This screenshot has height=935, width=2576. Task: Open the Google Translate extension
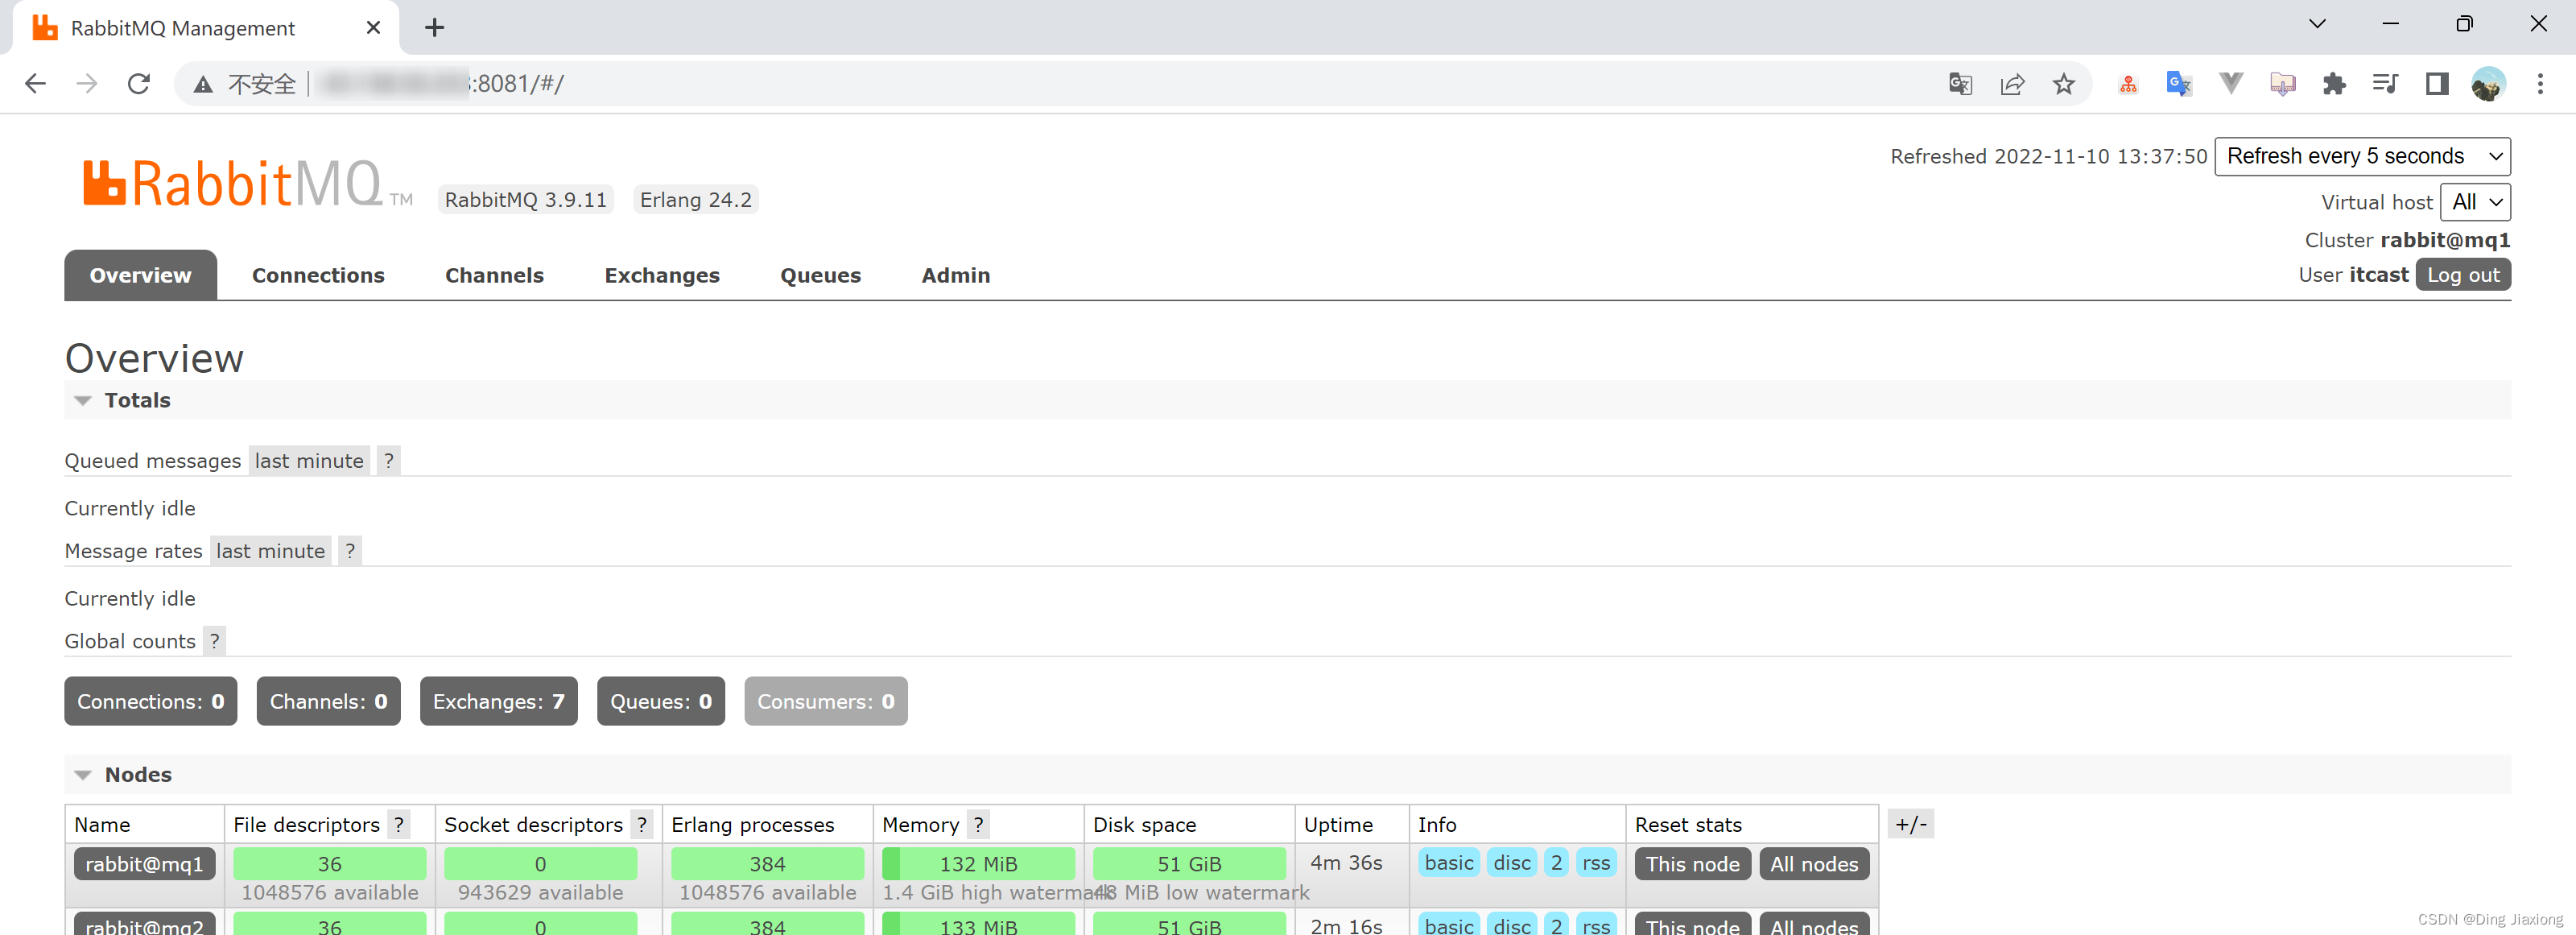(x=2179, y=84)
